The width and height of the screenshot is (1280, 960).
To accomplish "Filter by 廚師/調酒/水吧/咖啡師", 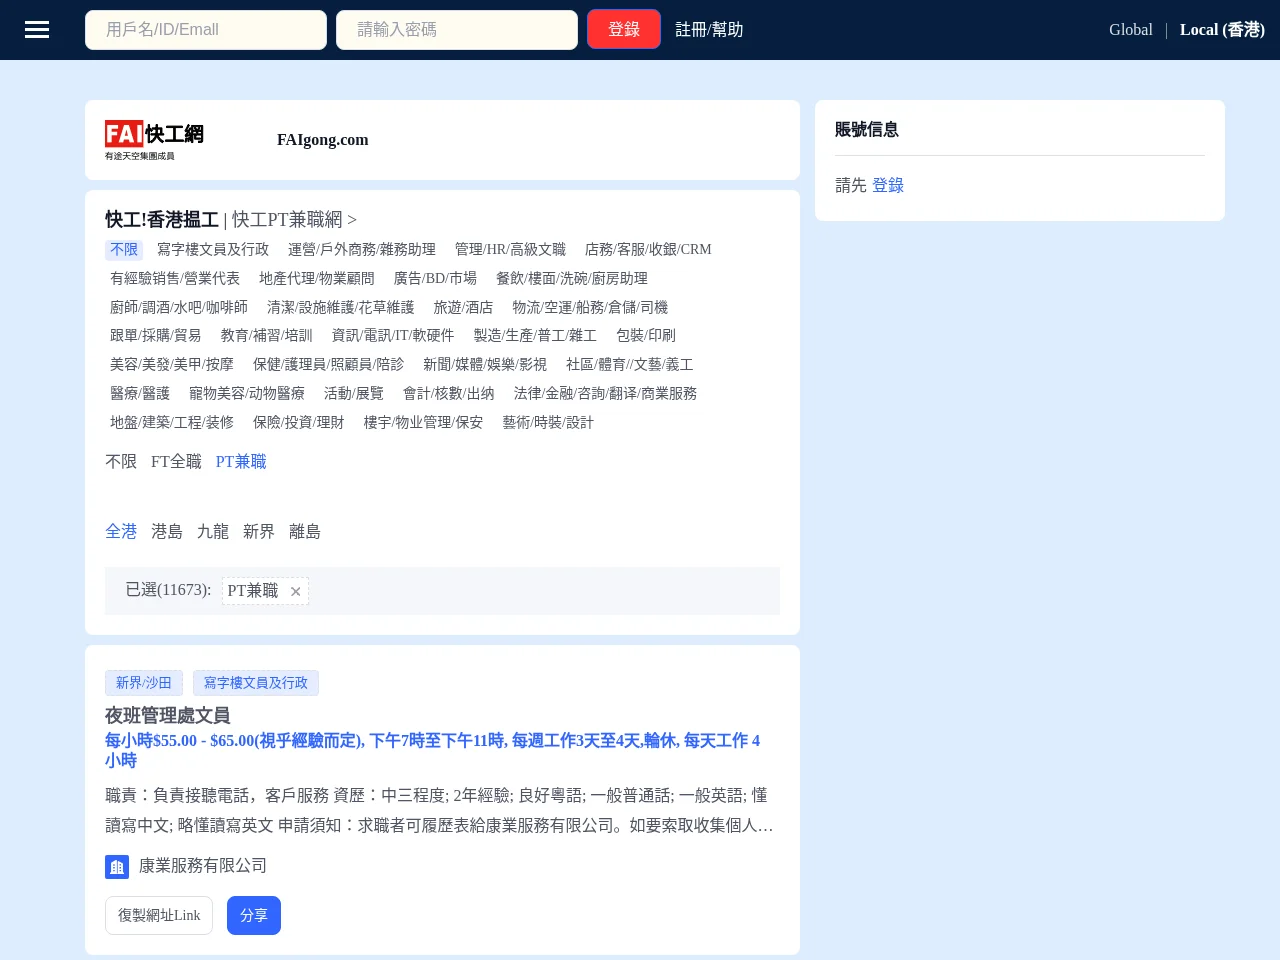I will 179,308.
